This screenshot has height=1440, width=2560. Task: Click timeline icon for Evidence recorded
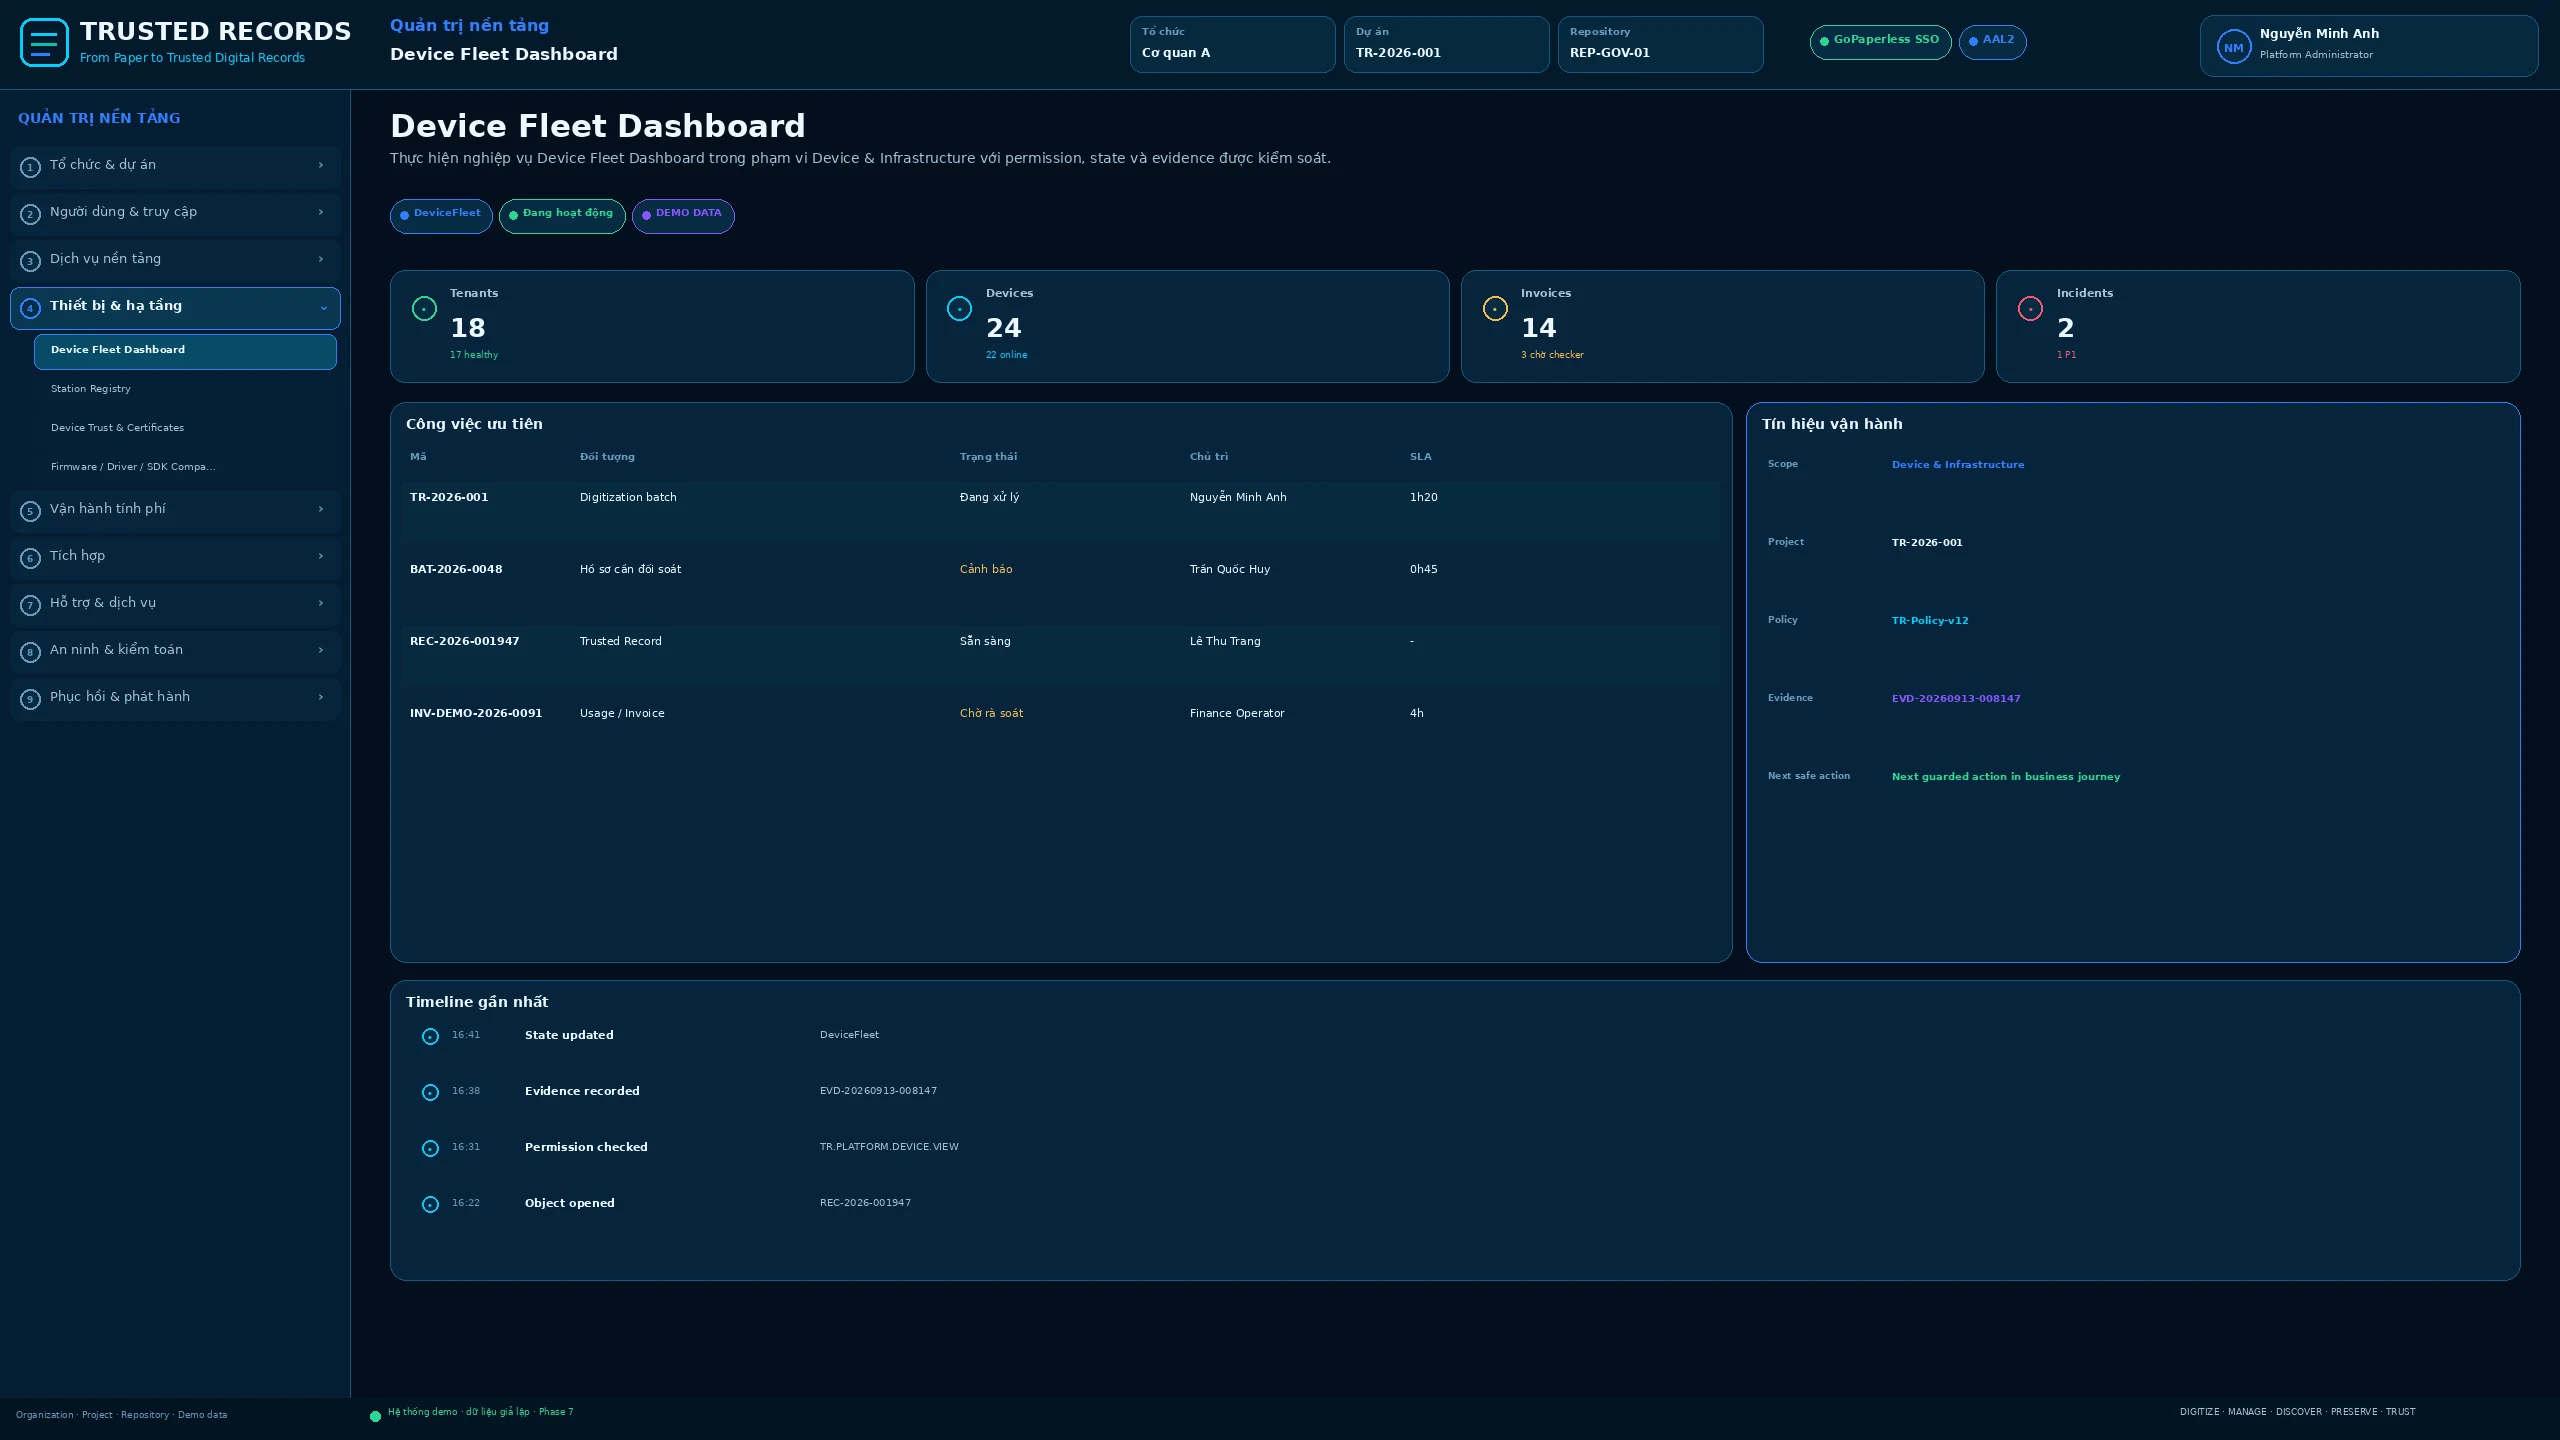(x=430, y=1093)
